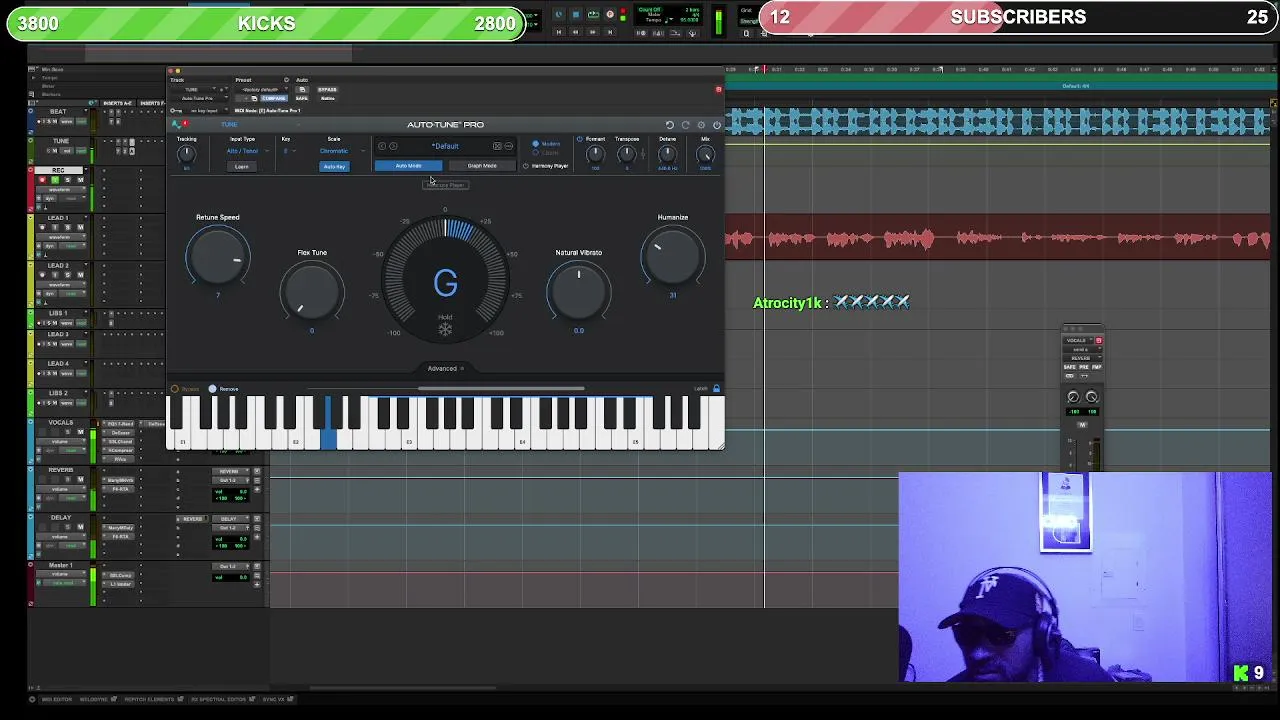Click the COMPARE button

coord(273,98)
